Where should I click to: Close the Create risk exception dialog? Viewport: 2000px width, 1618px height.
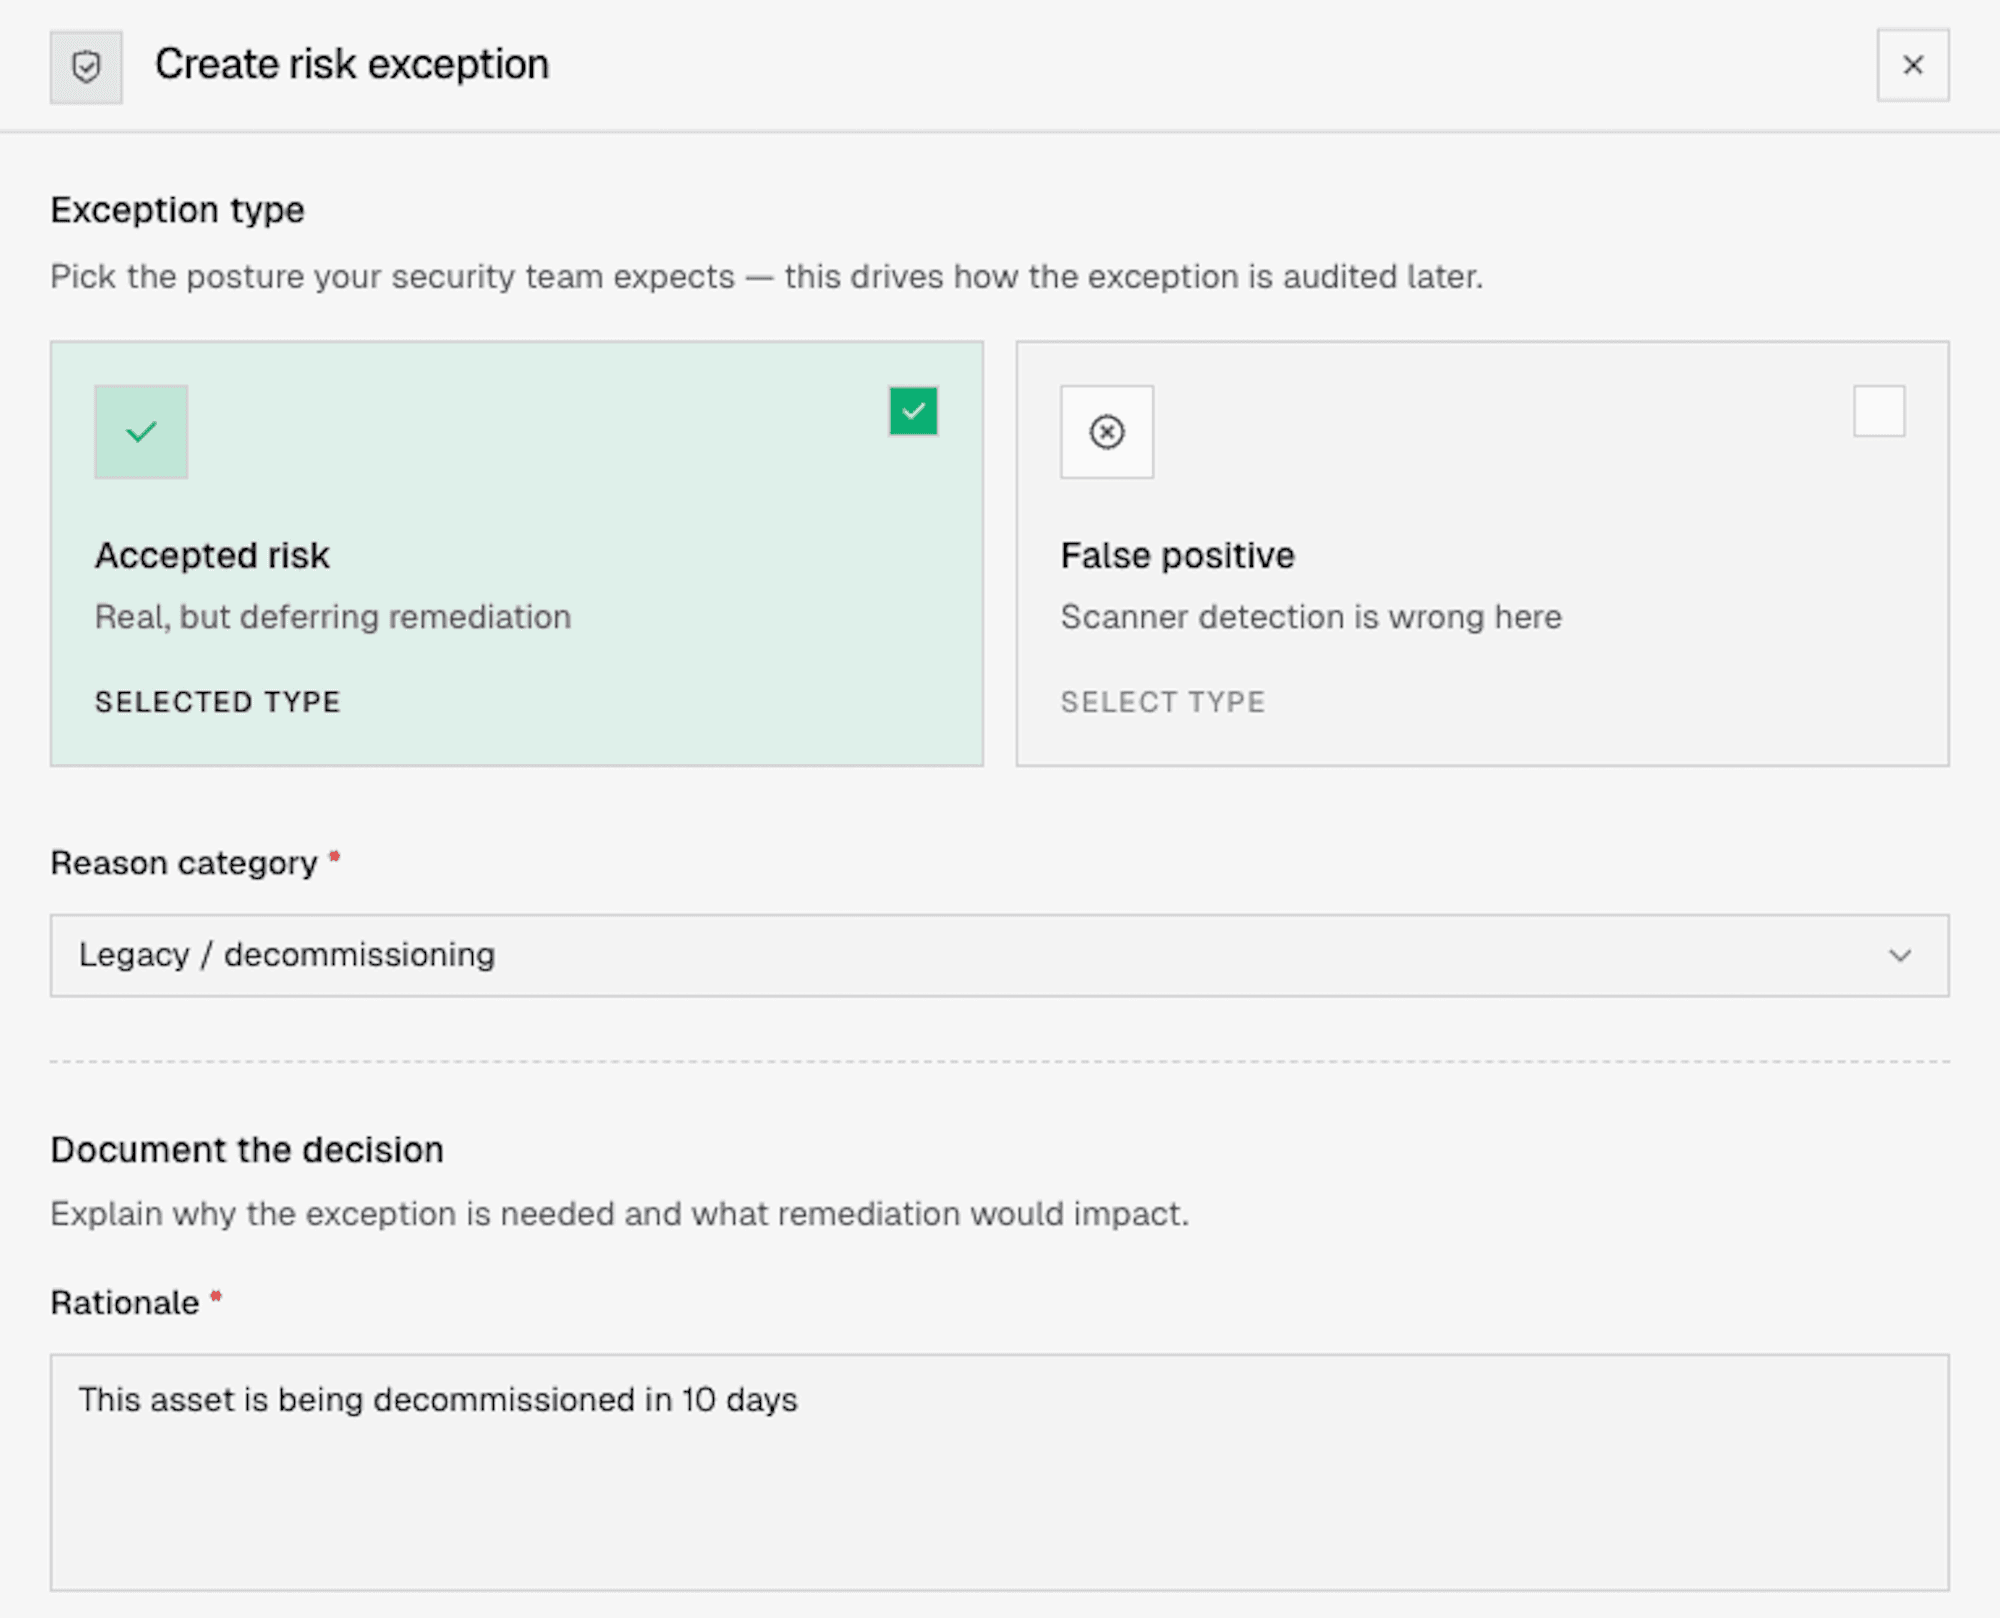tap(1912, 65)
